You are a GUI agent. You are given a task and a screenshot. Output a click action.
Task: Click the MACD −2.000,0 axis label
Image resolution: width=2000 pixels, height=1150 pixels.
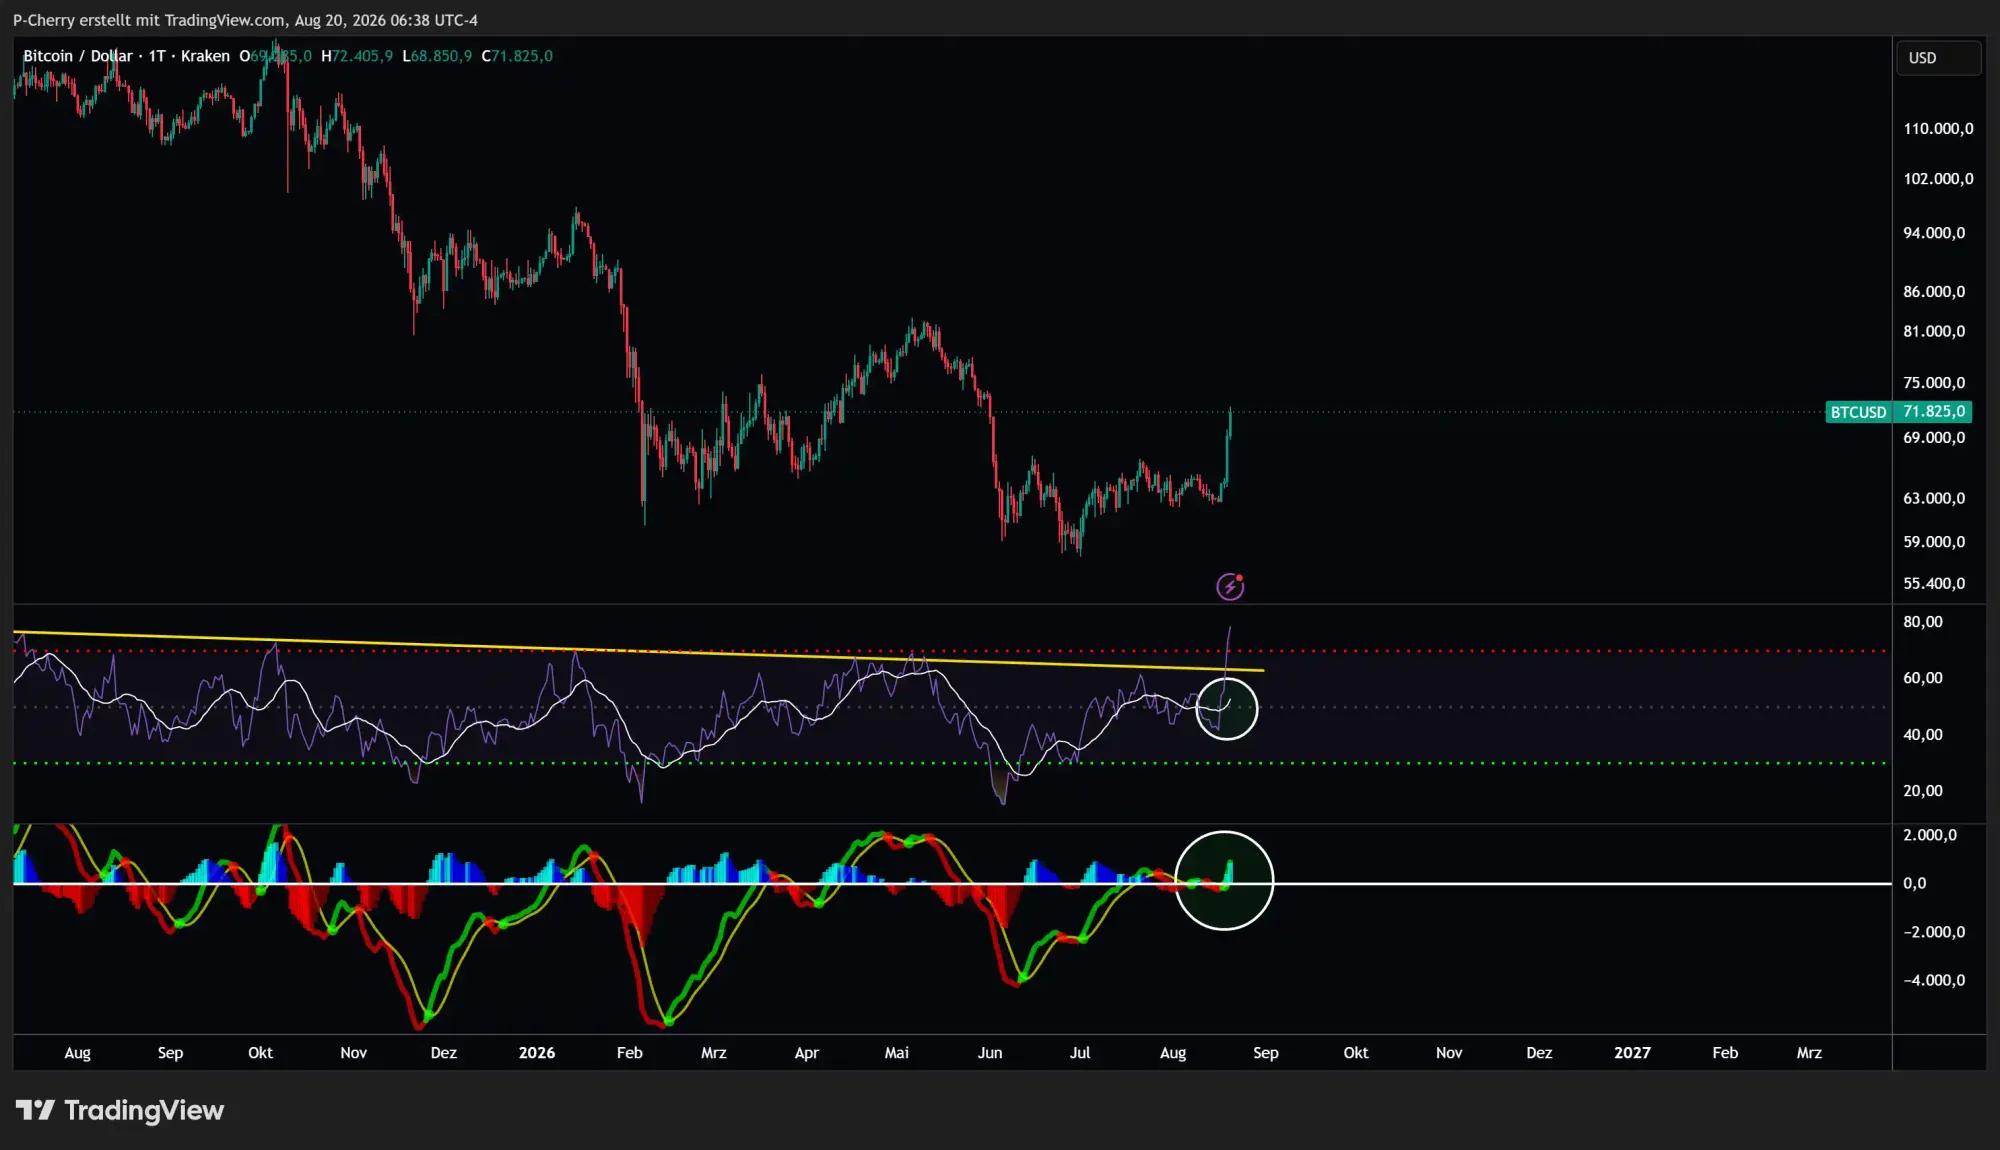coord(1934,932)
